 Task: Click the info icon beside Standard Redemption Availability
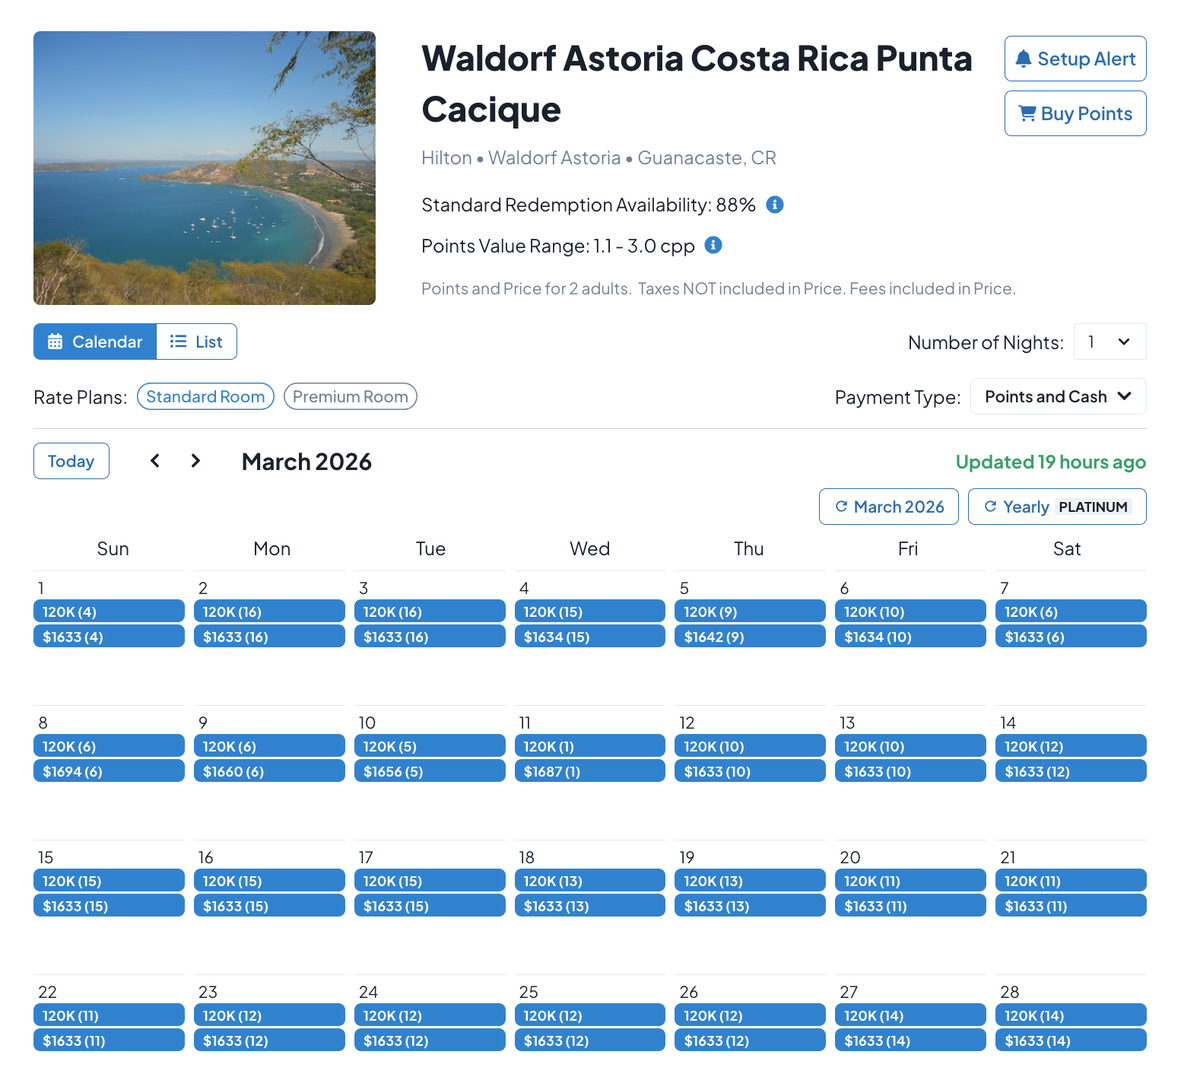pyautogui.click(x=775, y=205)
